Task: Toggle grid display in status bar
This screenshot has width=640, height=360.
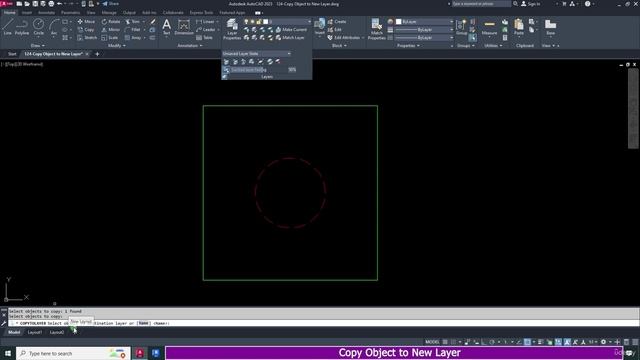Action: pos(445,342)
